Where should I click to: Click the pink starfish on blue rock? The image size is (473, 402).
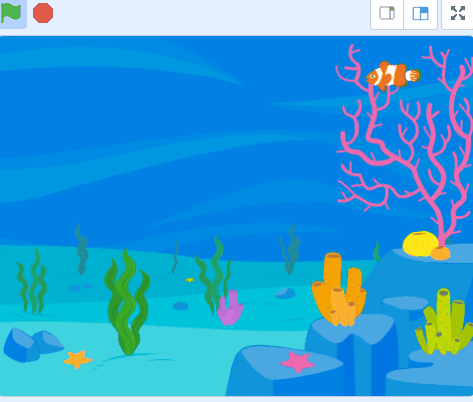point(297,362)
